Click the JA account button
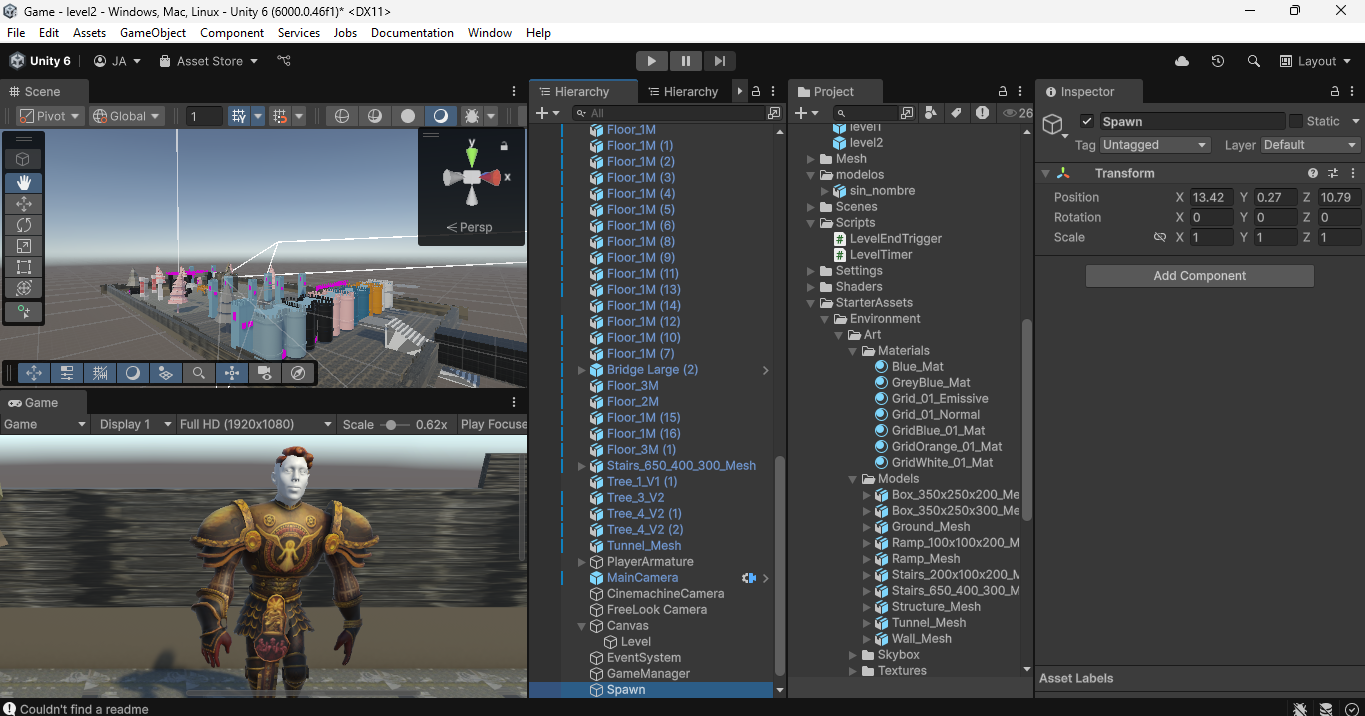Screen dimensions: 1365x716 pyautogui.click(x=117, y=61)
